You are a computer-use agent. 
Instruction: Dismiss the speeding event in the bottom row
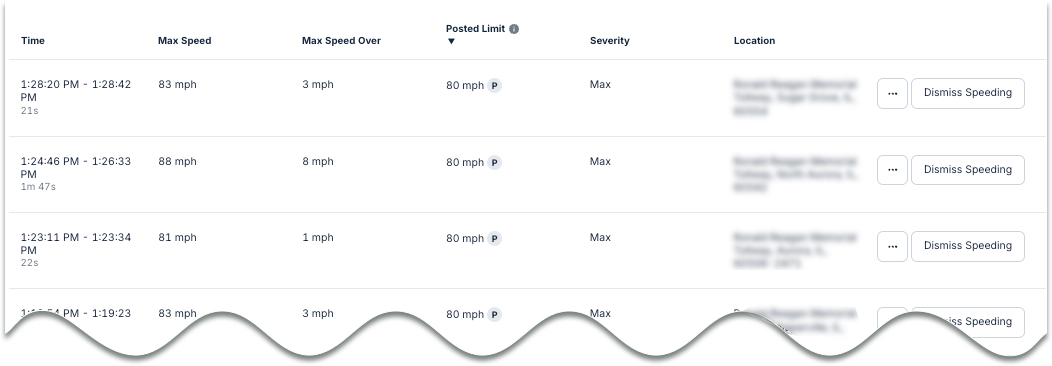tap(967, 322)
